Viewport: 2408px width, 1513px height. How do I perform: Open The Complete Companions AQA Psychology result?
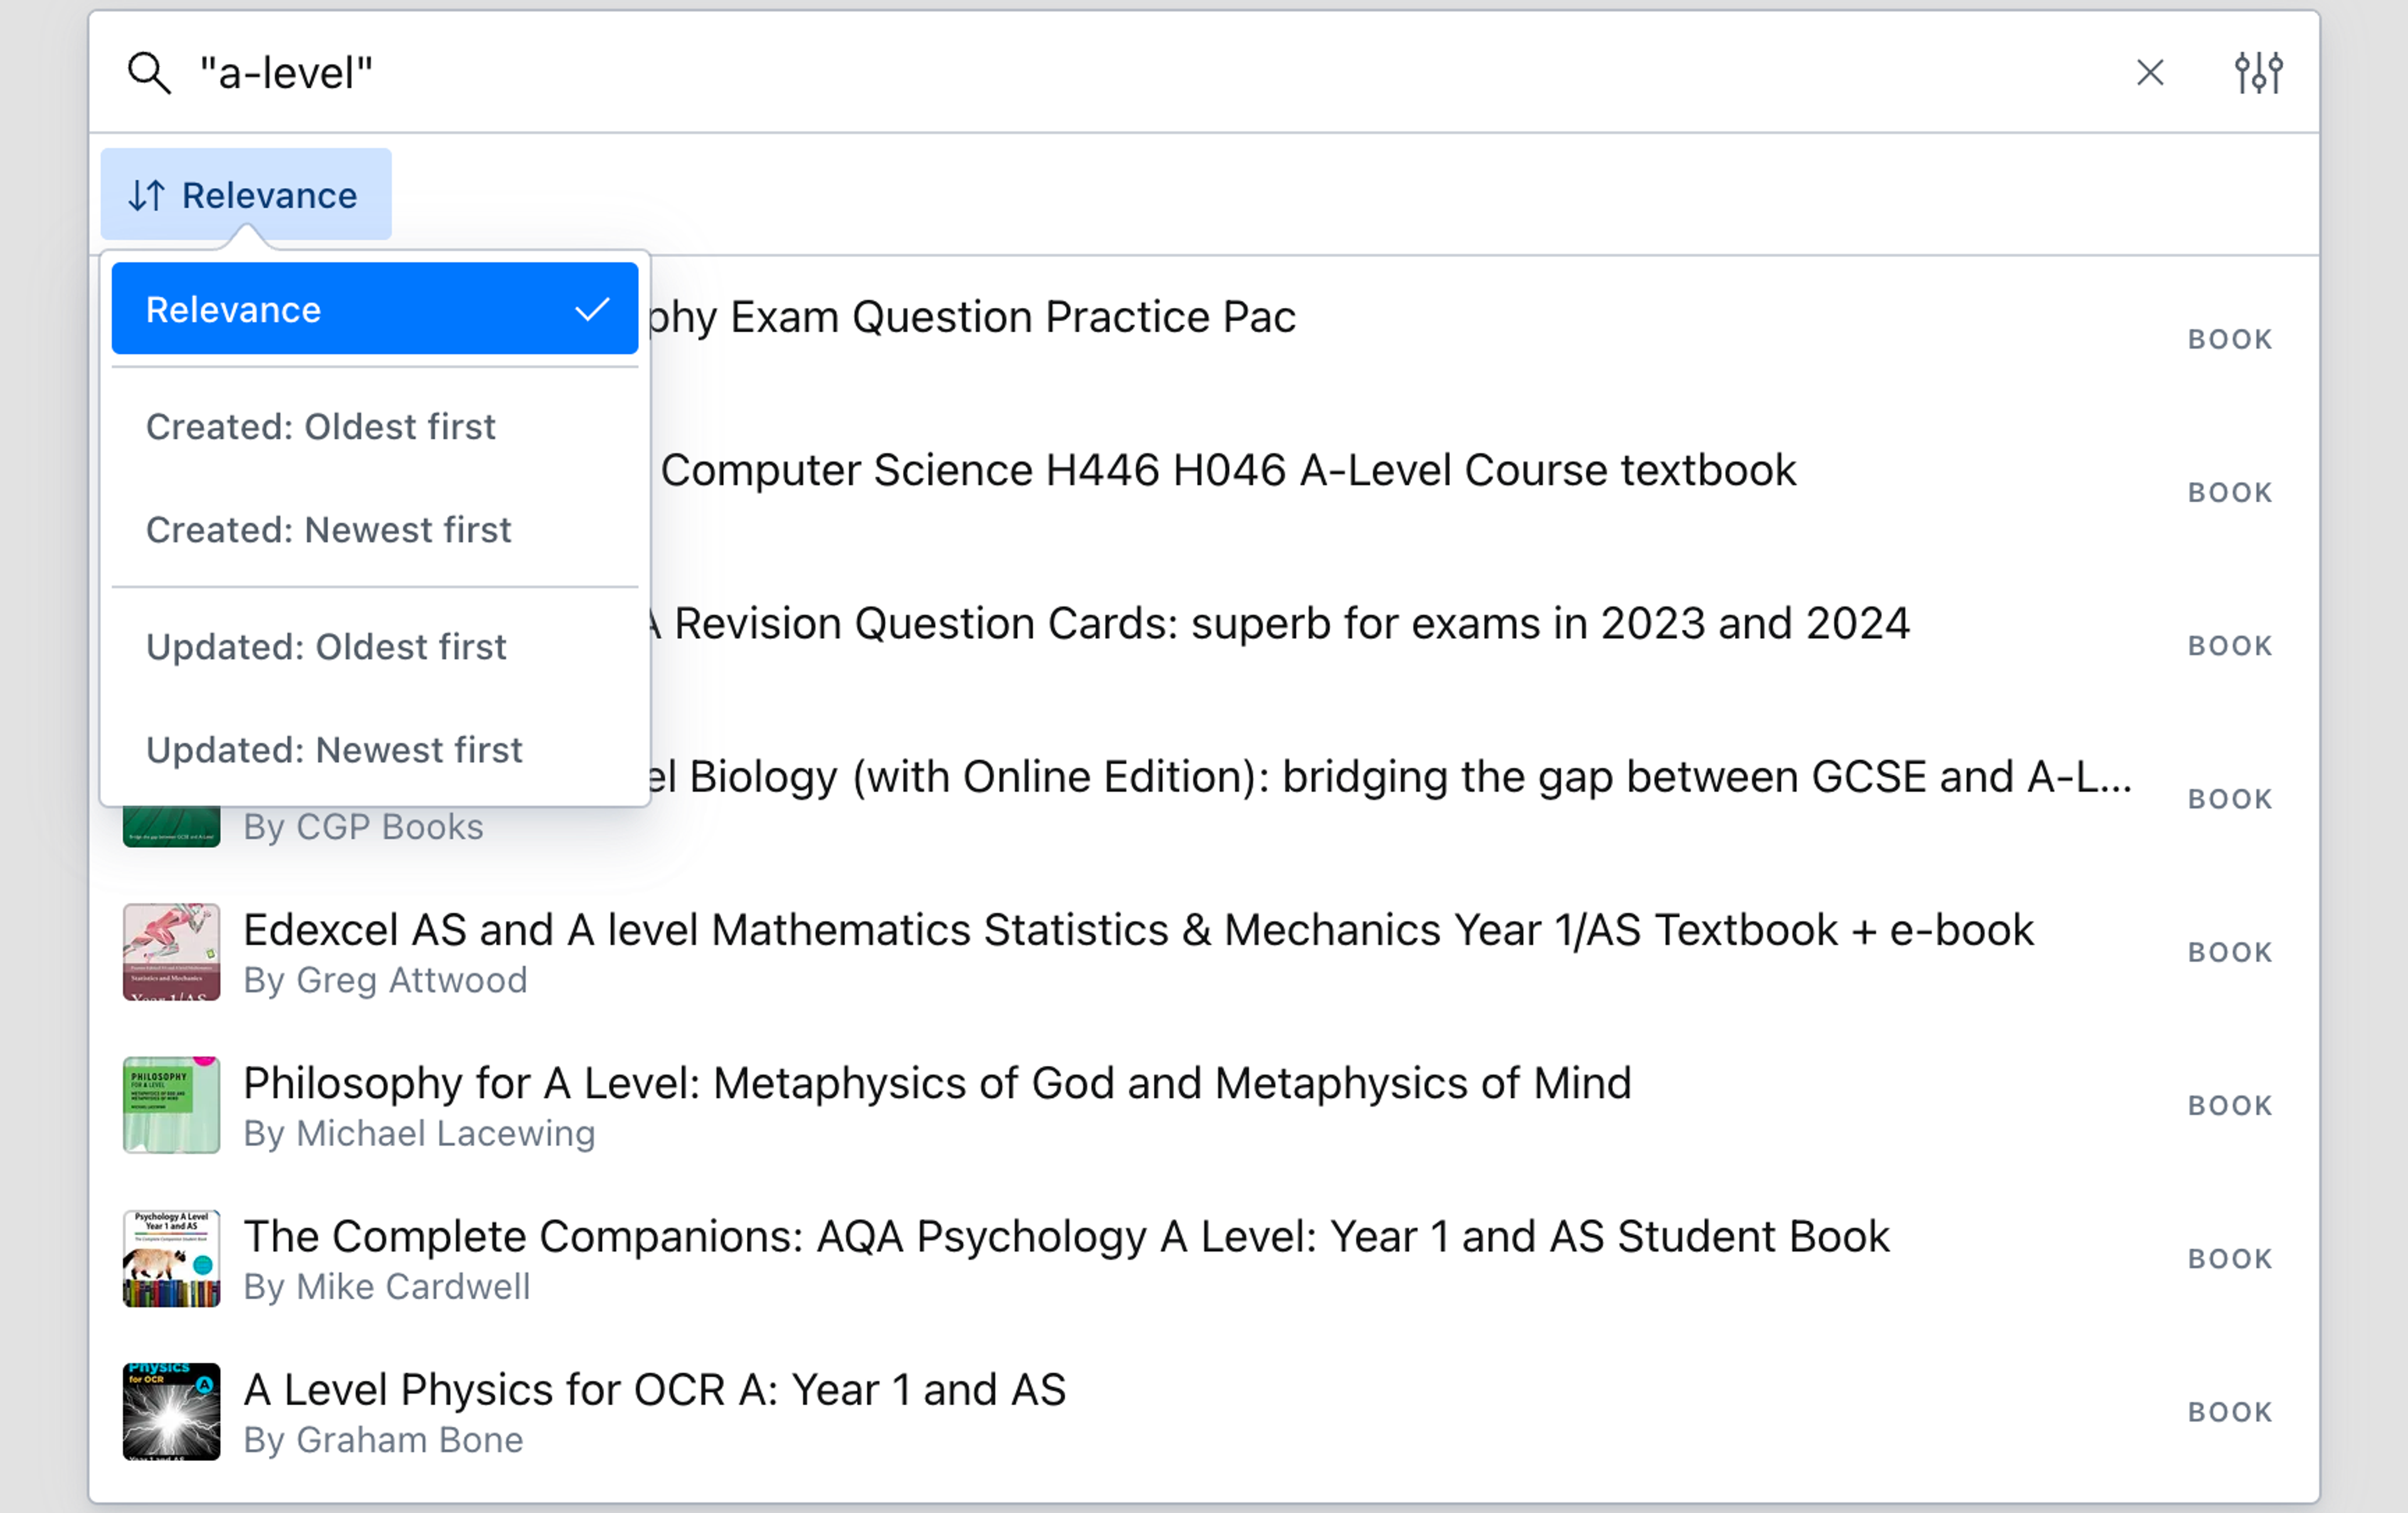[x=1066, y=1237]
